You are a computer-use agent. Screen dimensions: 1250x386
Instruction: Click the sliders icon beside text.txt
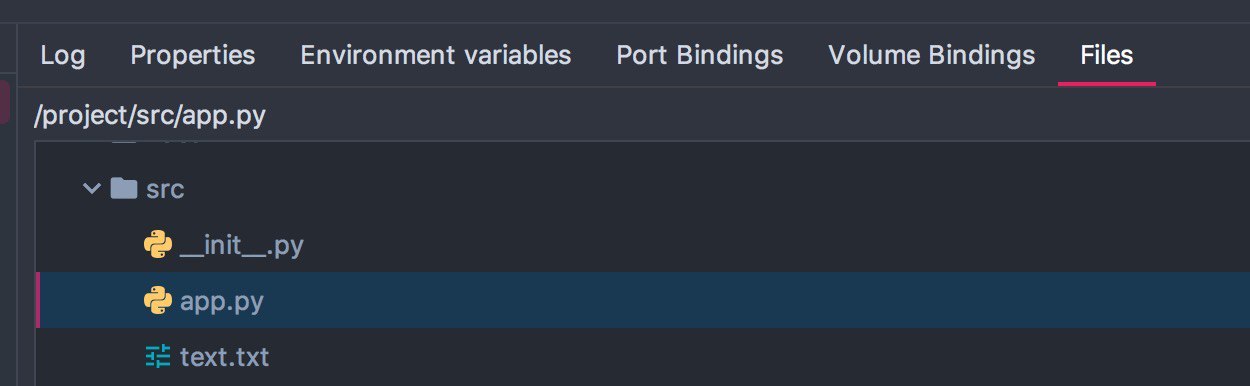158,356
